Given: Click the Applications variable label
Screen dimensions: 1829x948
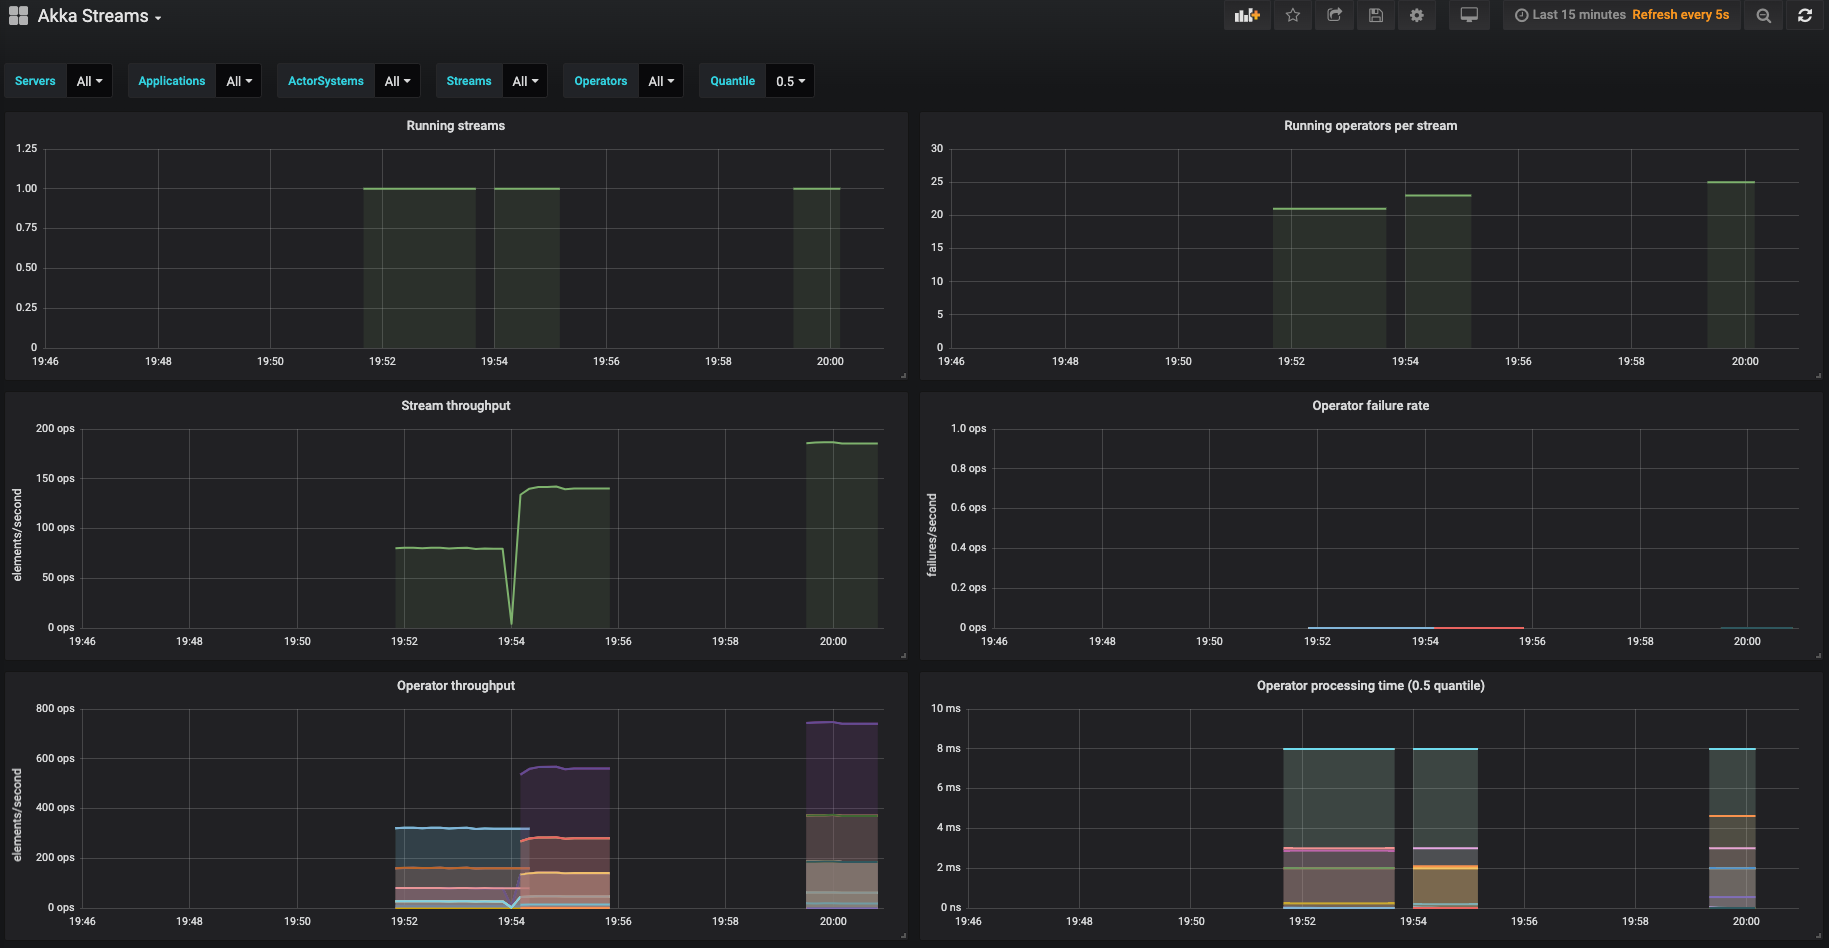Looking at the screenshot, I should [172, 81].
